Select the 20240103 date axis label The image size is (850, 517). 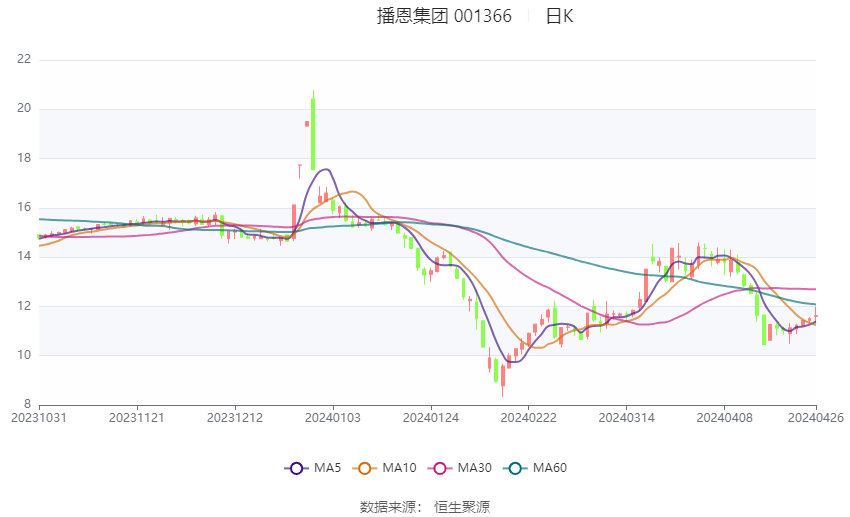333,418
